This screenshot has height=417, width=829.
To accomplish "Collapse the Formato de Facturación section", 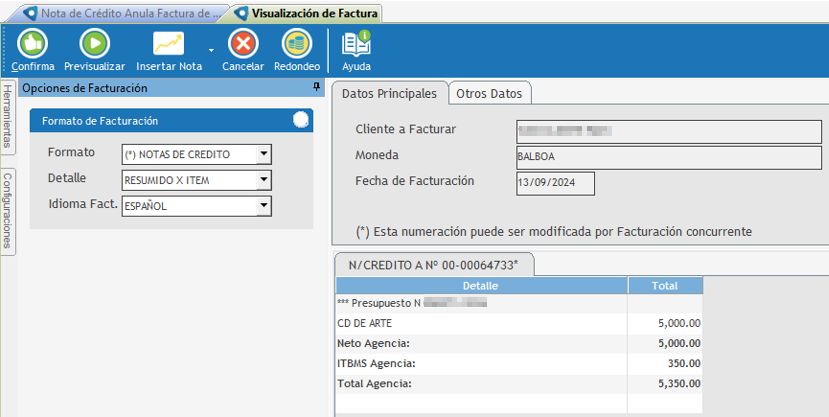I will coord(301,120).
